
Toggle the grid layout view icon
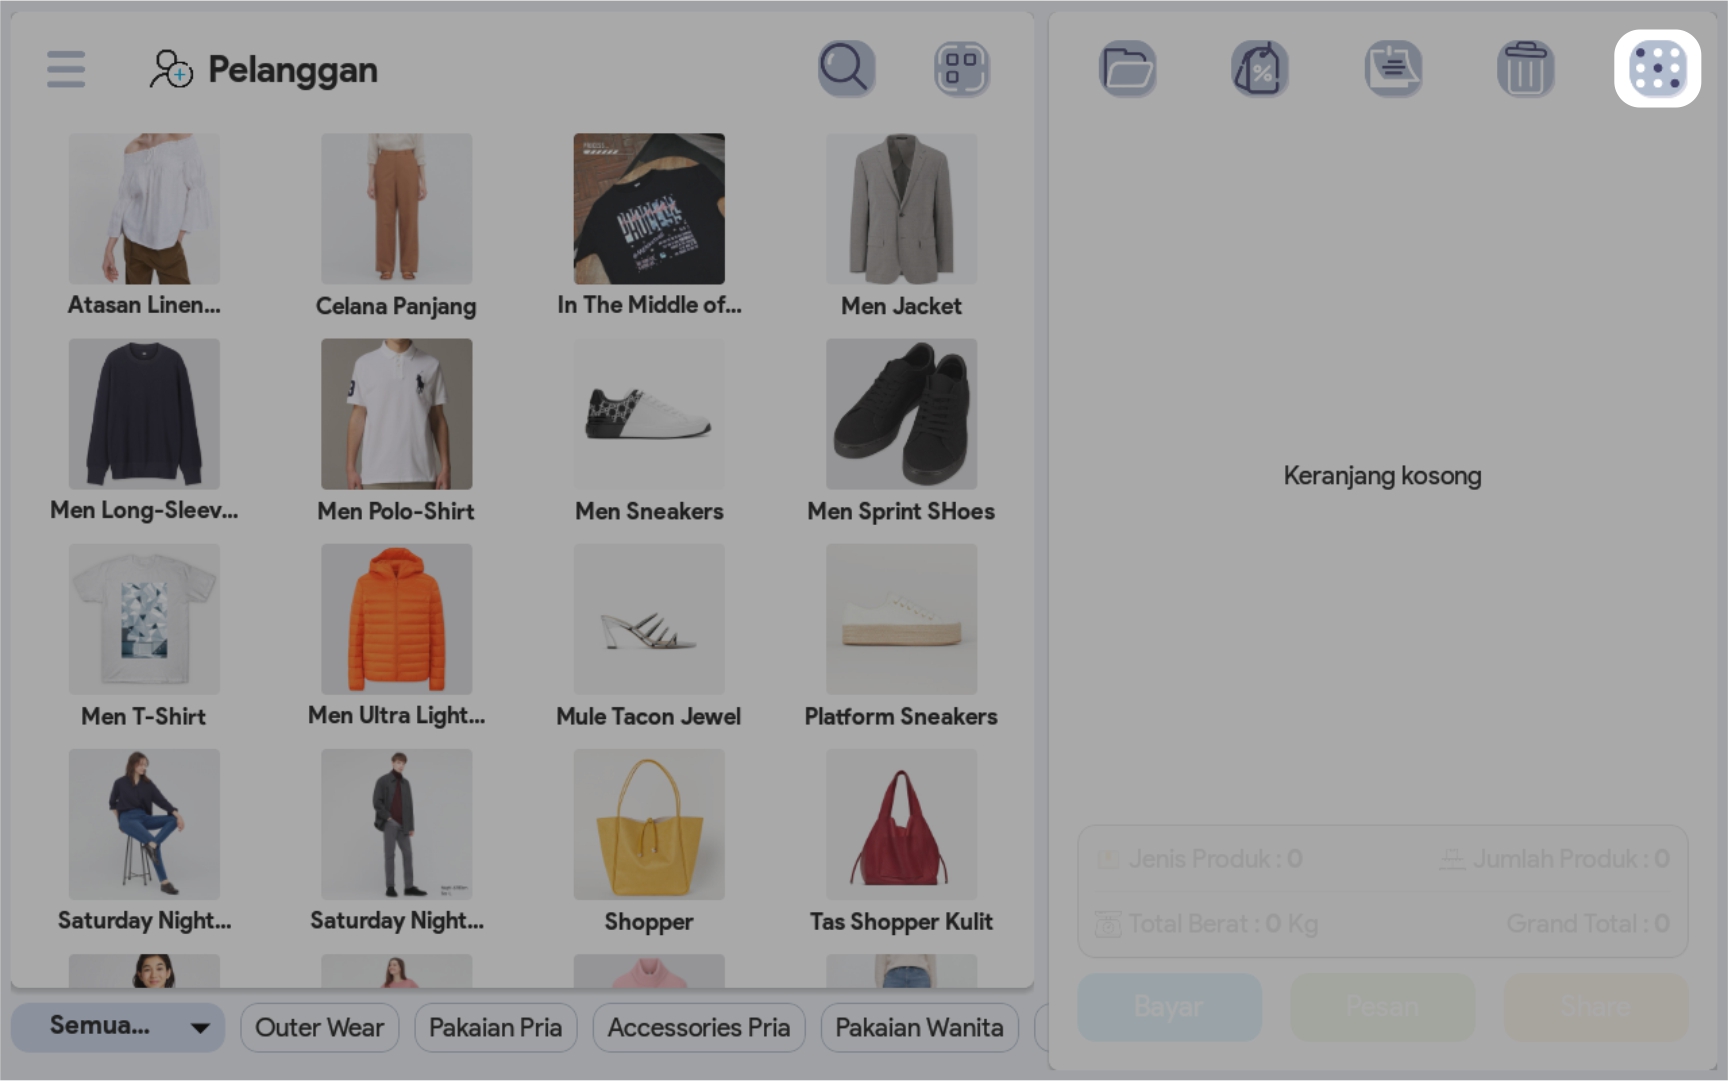961,69
